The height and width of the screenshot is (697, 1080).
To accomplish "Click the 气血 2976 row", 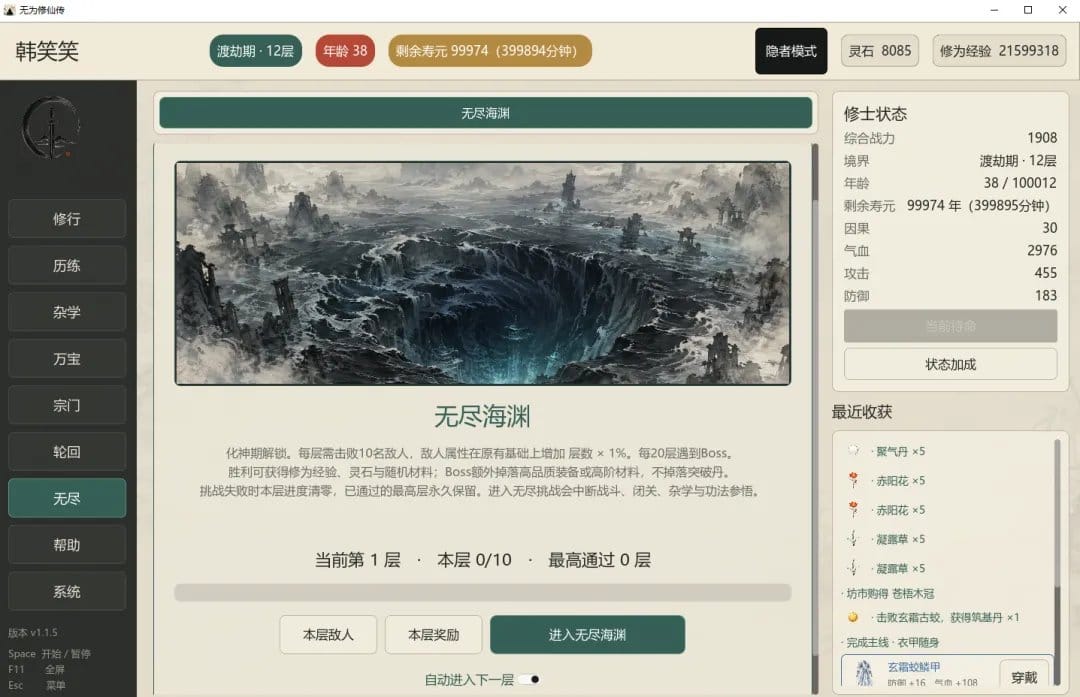I will click(951, 251).
